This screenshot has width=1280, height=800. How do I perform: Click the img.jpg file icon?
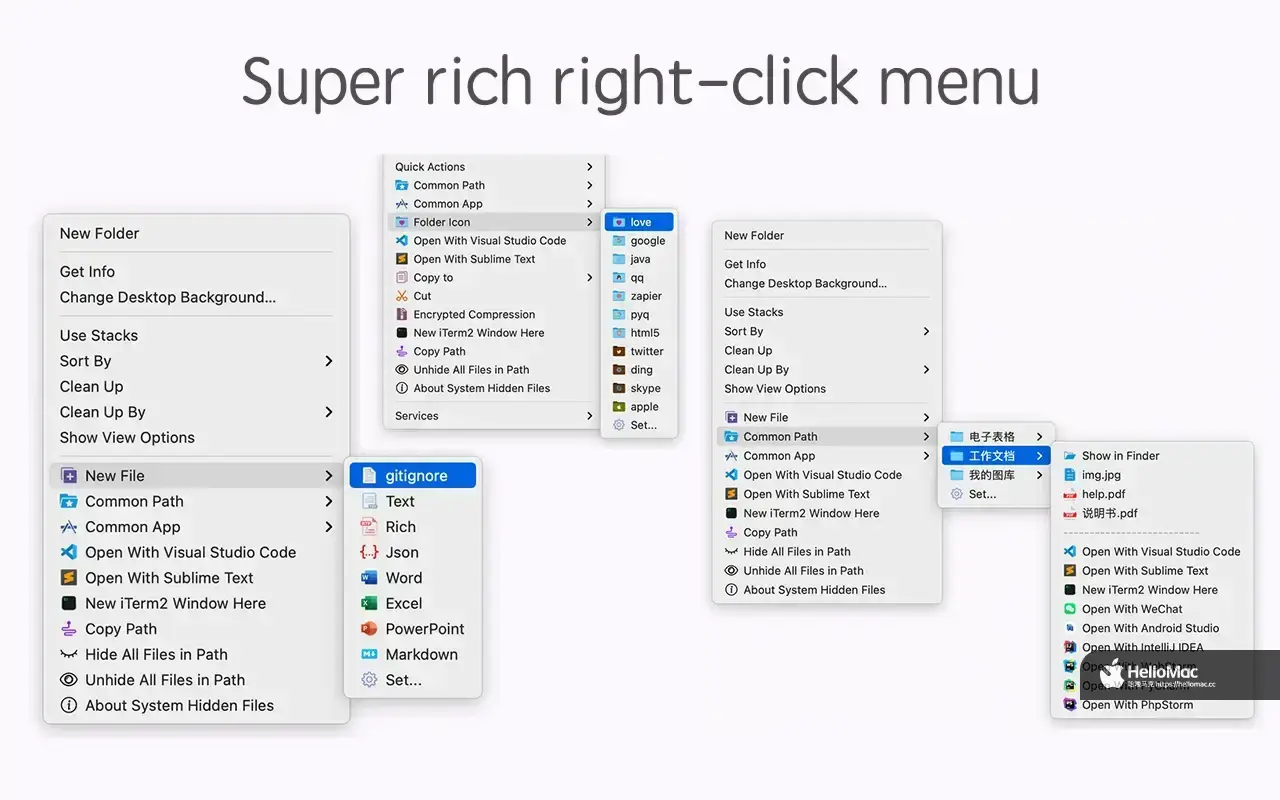click(1070, 475)
